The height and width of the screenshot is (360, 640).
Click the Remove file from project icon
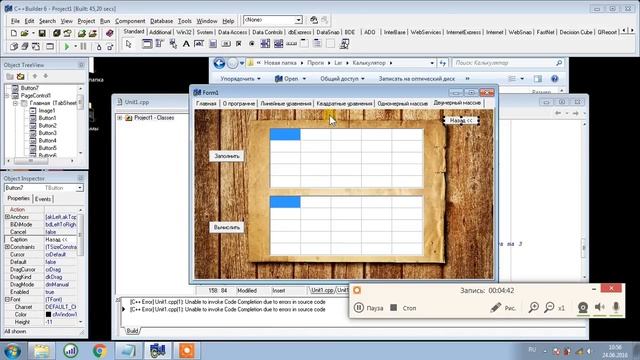point(93,33)
